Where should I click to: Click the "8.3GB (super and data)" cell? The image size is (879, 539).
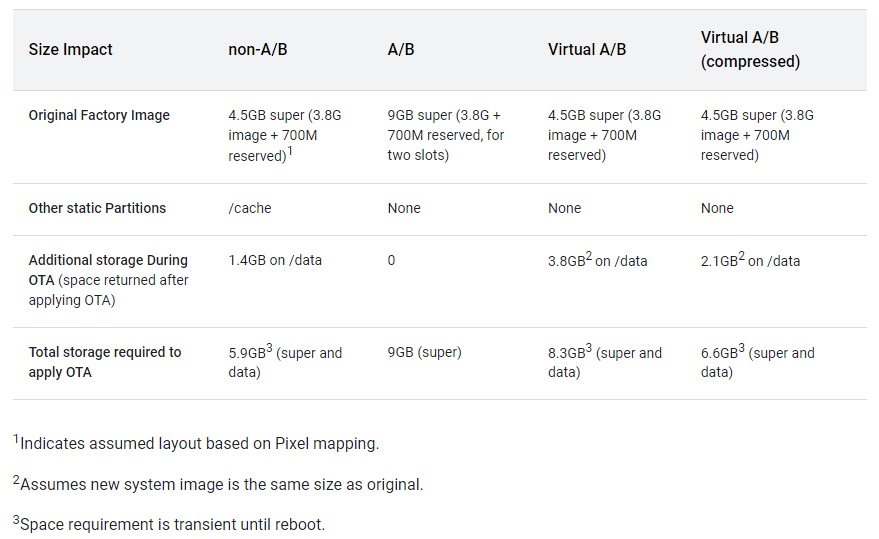coord(604,362)
